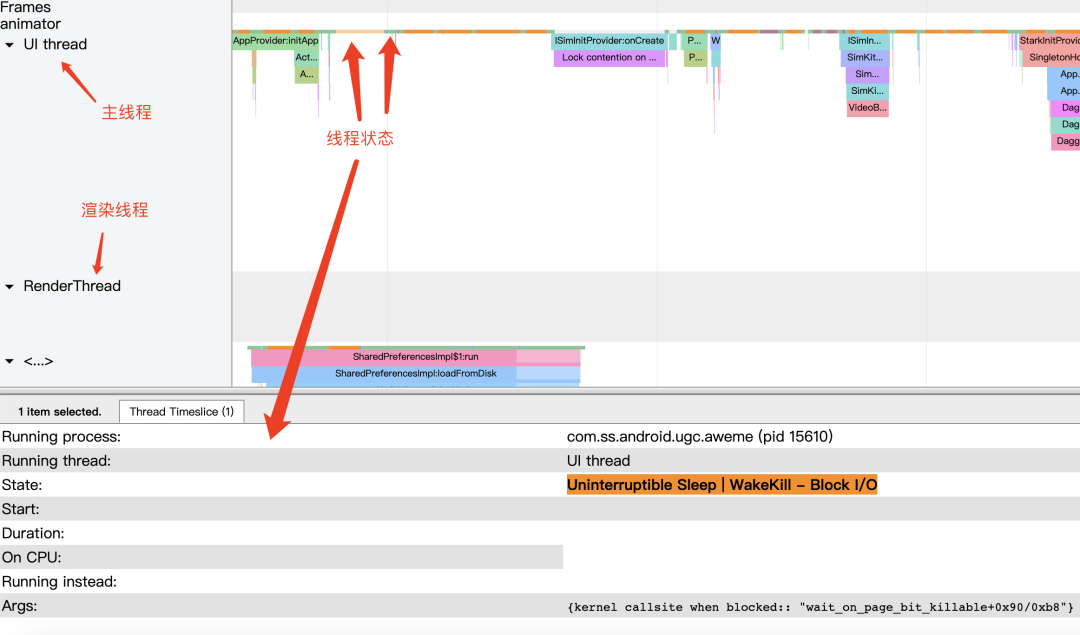The height and width of the screenshot is (635, 1080).
Task: Click the Lock contention on slice
Action: [609, 58]
